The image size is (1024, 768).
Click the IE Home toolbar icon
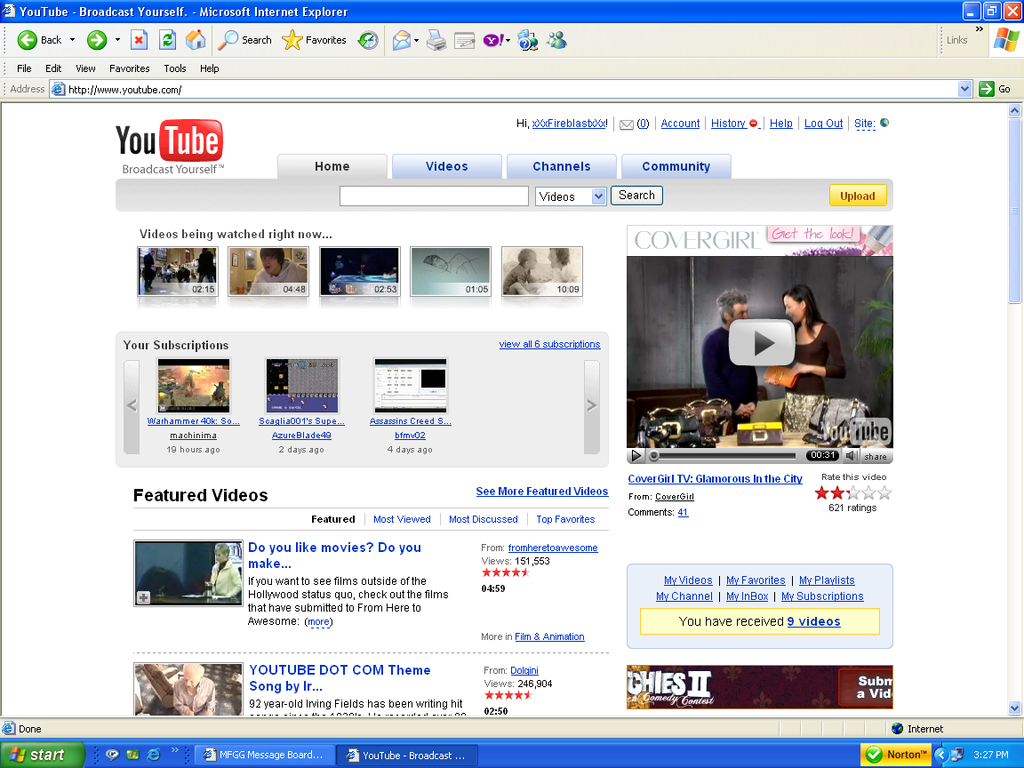196,40
